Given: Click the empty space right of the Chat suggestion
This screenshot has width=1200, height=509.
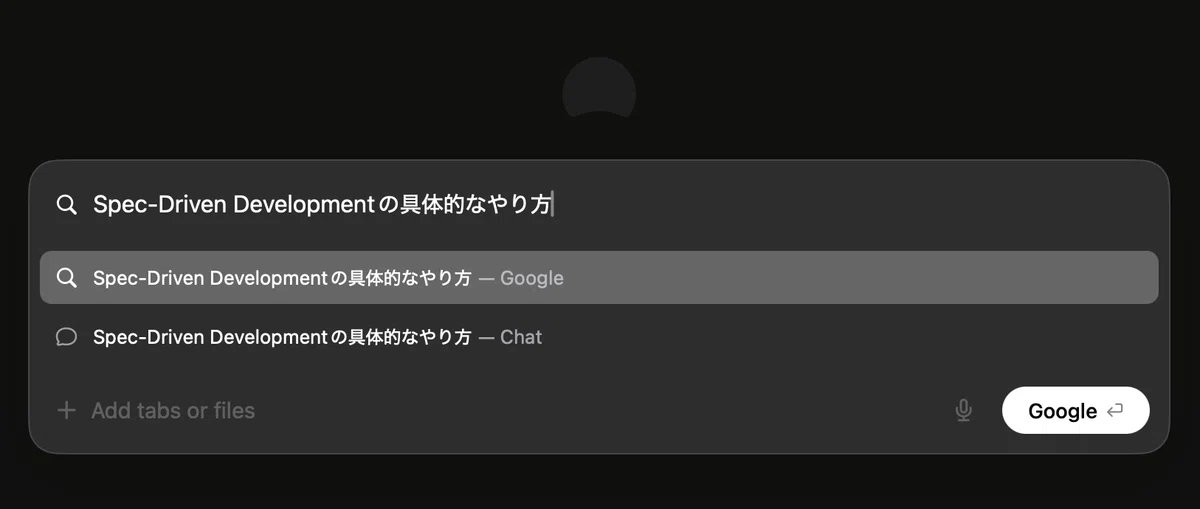Looking at the screenshot, I should (x=850, y=337).
